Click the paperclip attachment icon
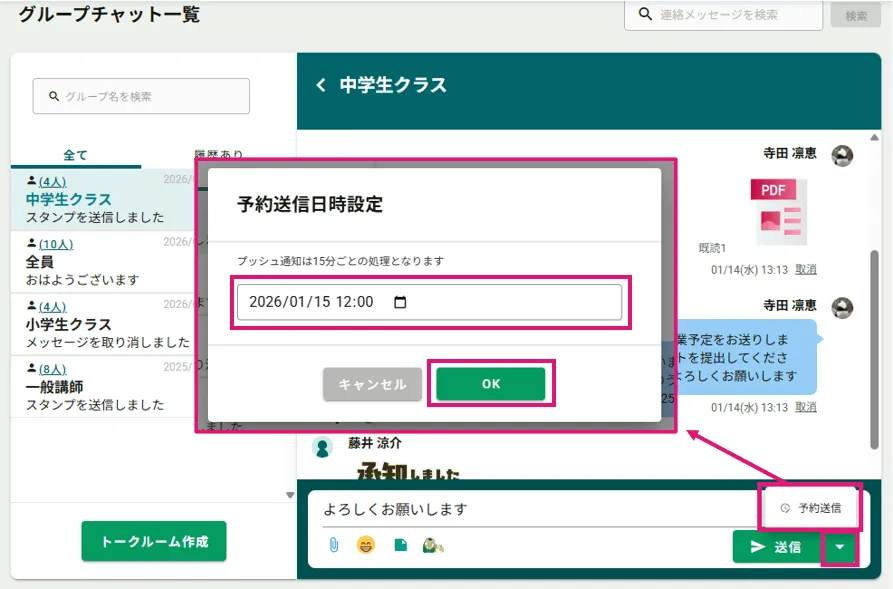 pos(334,545)
